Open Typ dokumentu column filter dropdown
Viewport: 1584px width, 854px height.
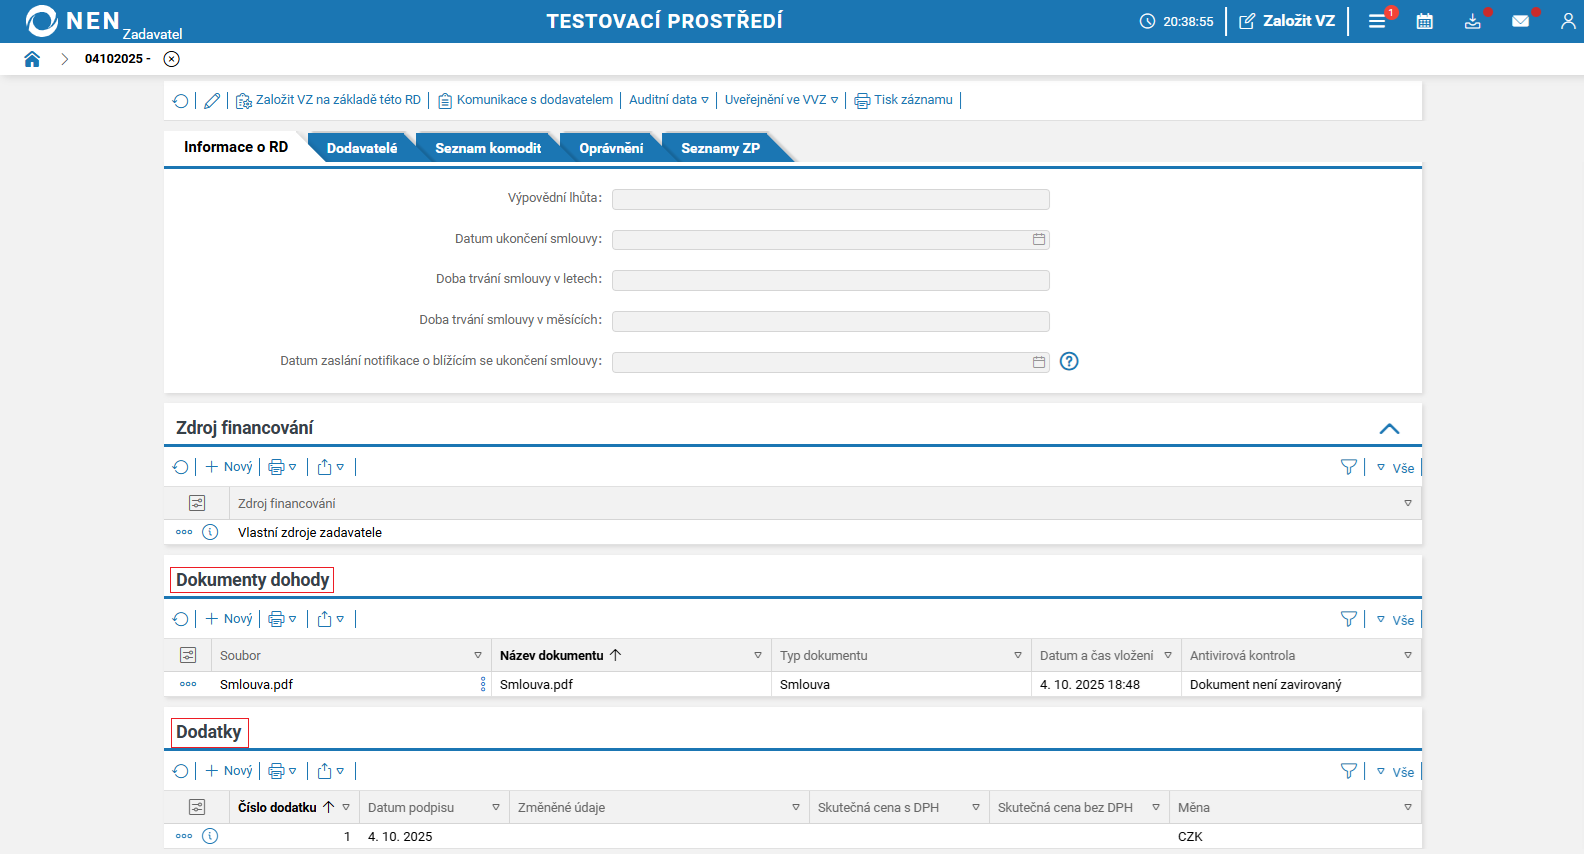click(x=1018, y=656)
